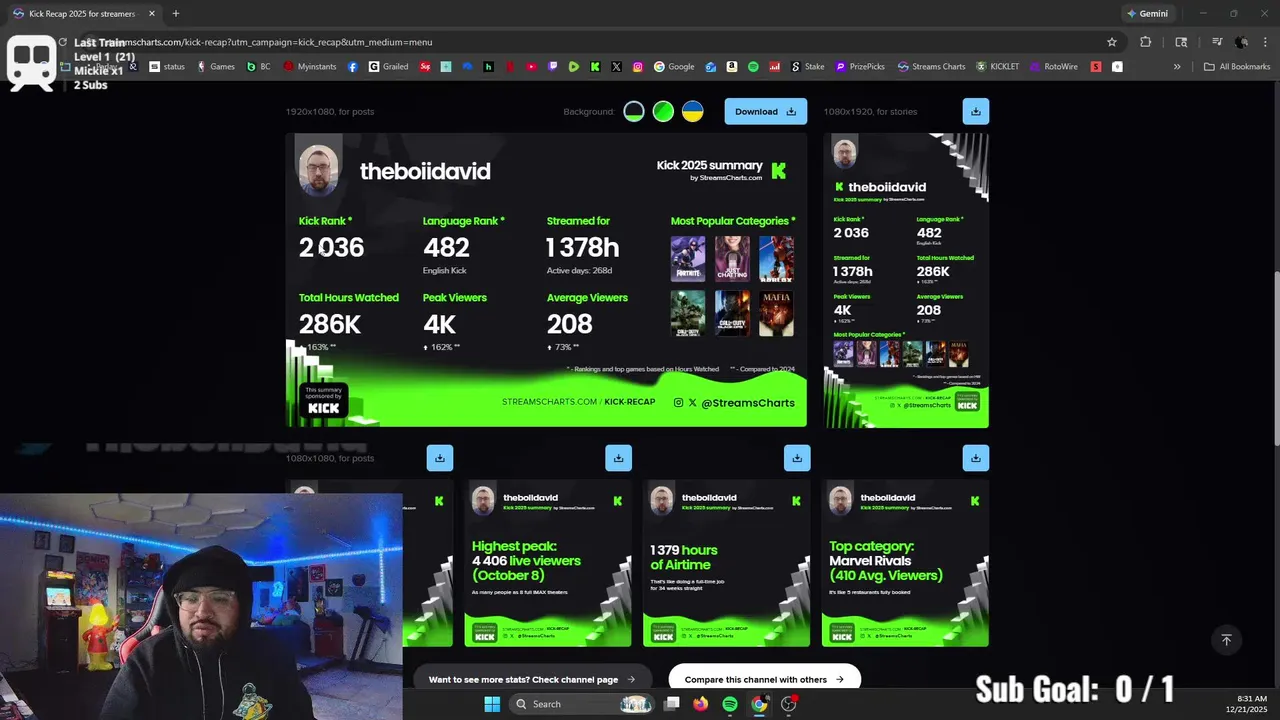Open a new browser tab
Image resolution: width=1280 pixels, height=720 pixels.
[x=175, y=14]
